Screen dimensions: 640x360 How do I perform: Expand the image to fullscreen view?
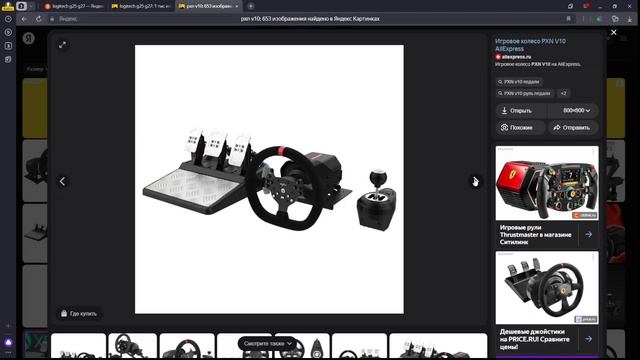tap(62, 45)
